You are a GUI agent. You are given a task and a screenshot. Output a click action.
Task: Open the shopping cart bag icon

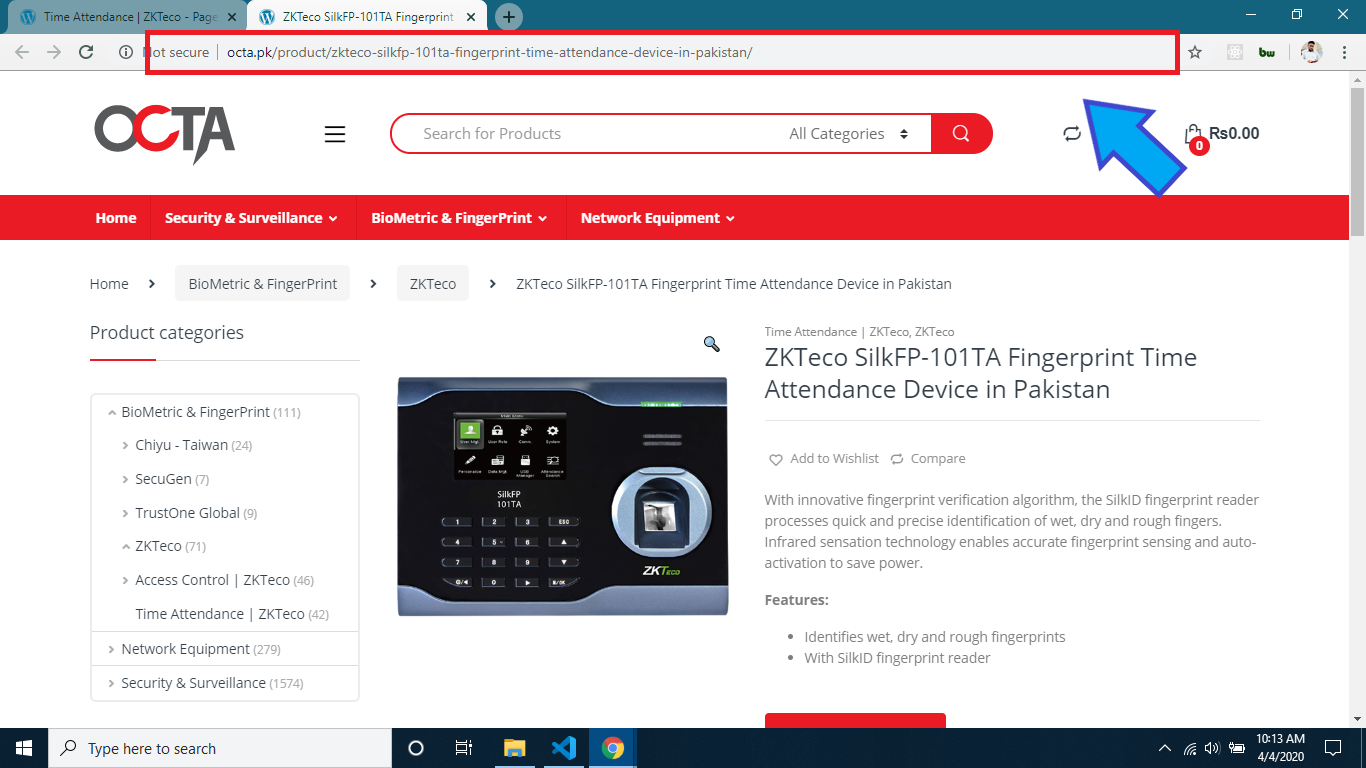tap(1193, 134)
